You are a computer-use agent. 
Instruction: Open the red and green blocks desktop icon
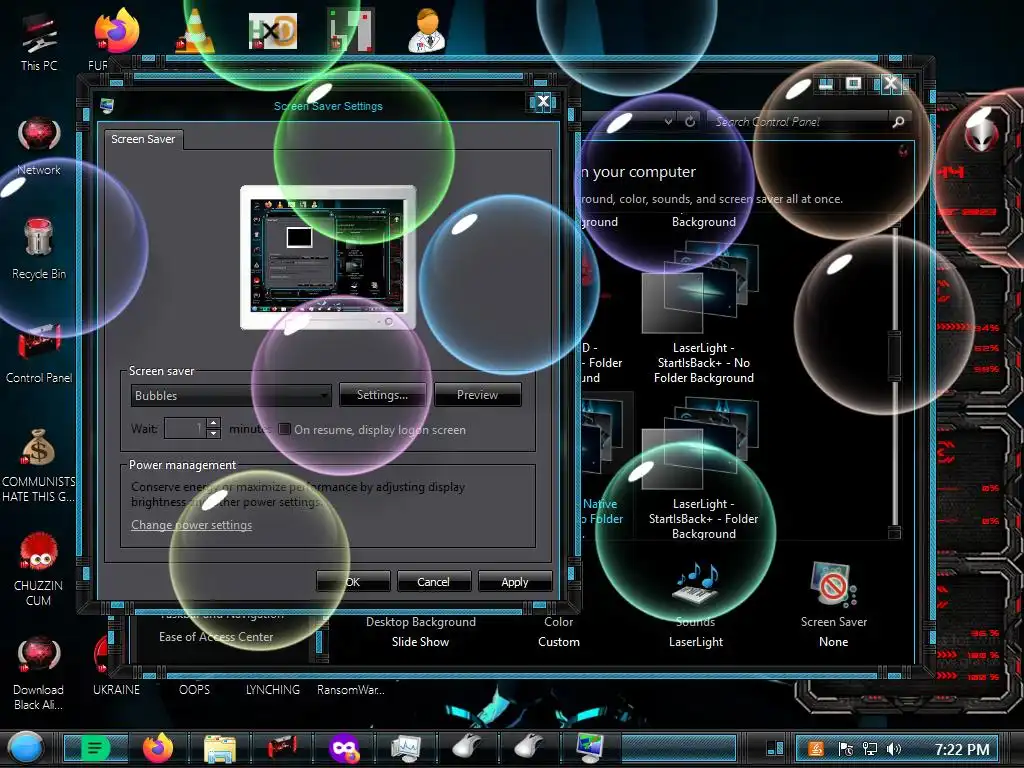[351, 31]
